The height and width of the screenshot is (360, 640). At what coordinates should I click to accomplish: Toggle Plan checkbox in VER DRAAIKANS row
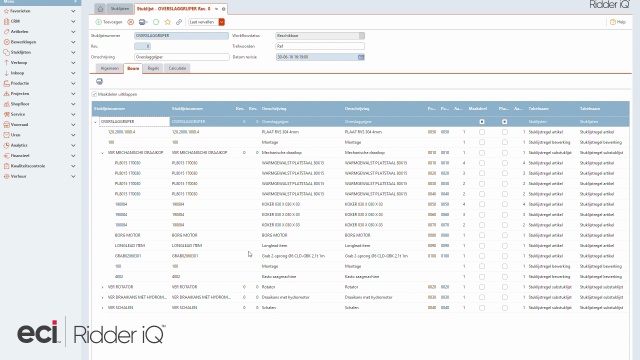pyautogui.click(x=505, y=298)
